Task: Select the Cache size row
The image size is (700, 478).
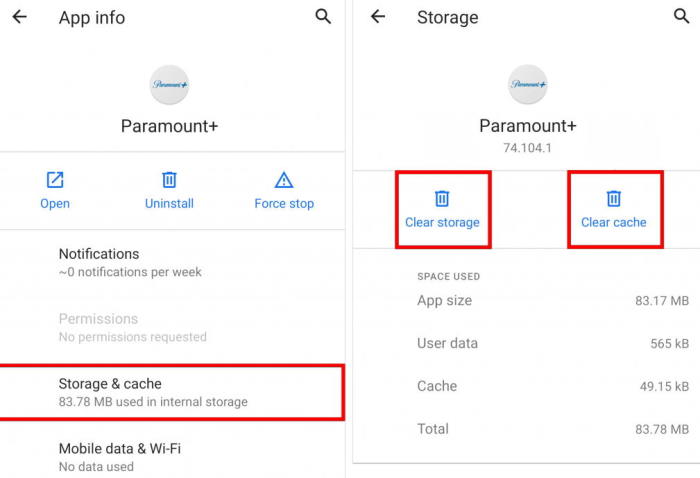Action: tap(553, 386)
